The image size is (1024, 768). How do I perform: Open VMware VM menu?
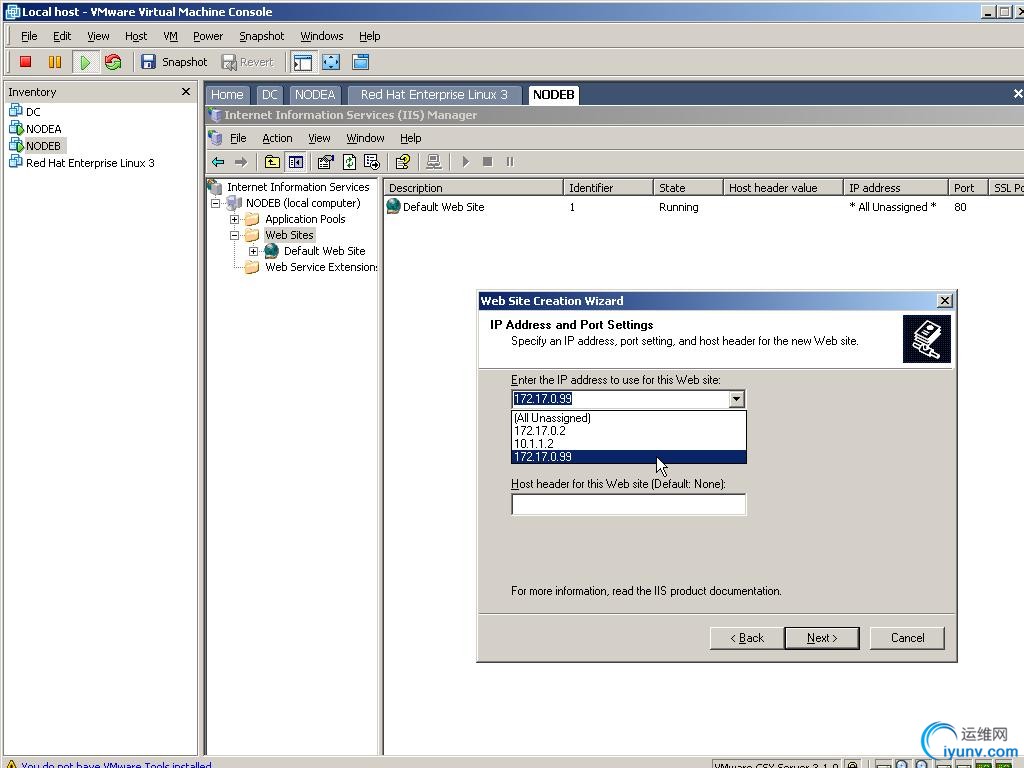click(170, 36)
